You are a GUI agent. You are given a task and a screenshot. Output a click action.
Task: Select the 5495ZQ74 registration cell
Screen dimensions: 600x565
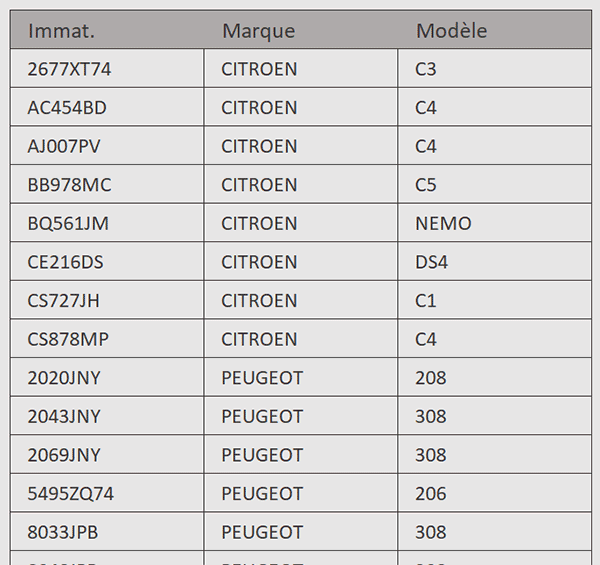pos(70,494)
